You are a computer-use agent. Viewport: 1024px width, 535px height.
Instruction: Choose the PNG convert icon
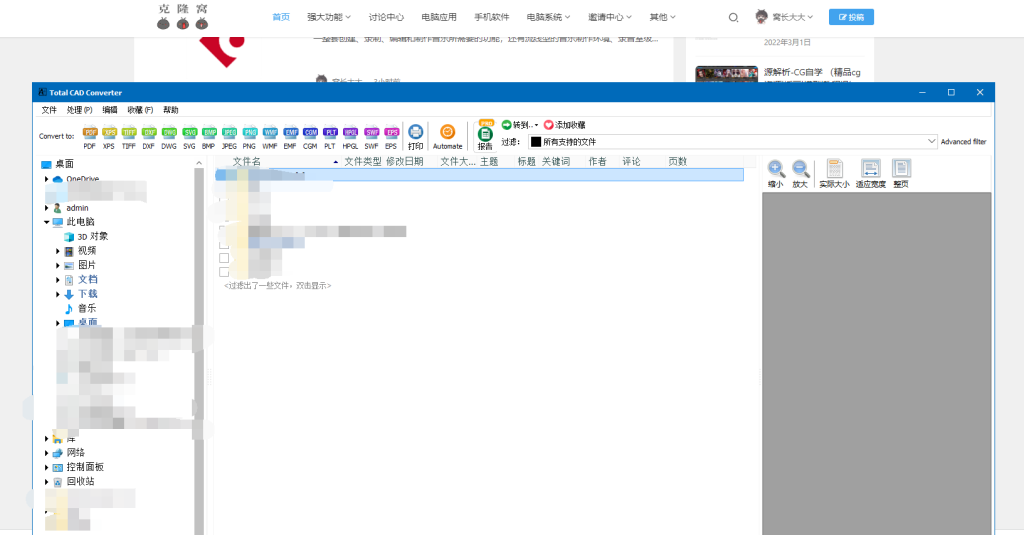pos(249,137)
